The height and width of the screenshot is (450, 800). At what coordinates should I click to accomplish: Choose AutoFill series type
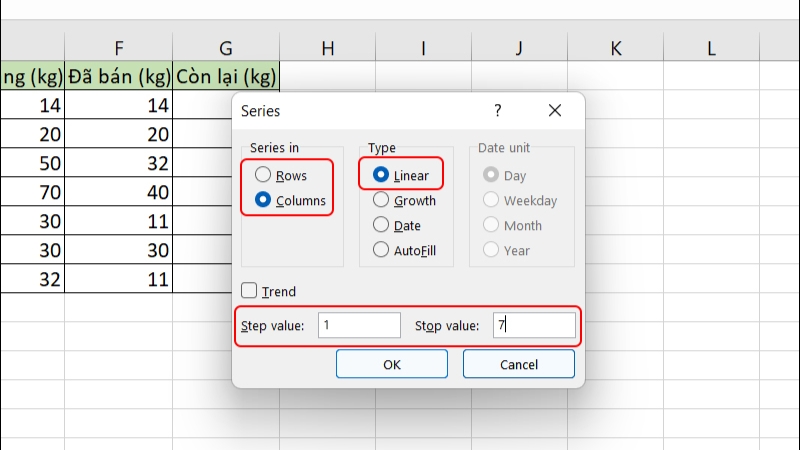pyautogui.click(x=381, y=250)
